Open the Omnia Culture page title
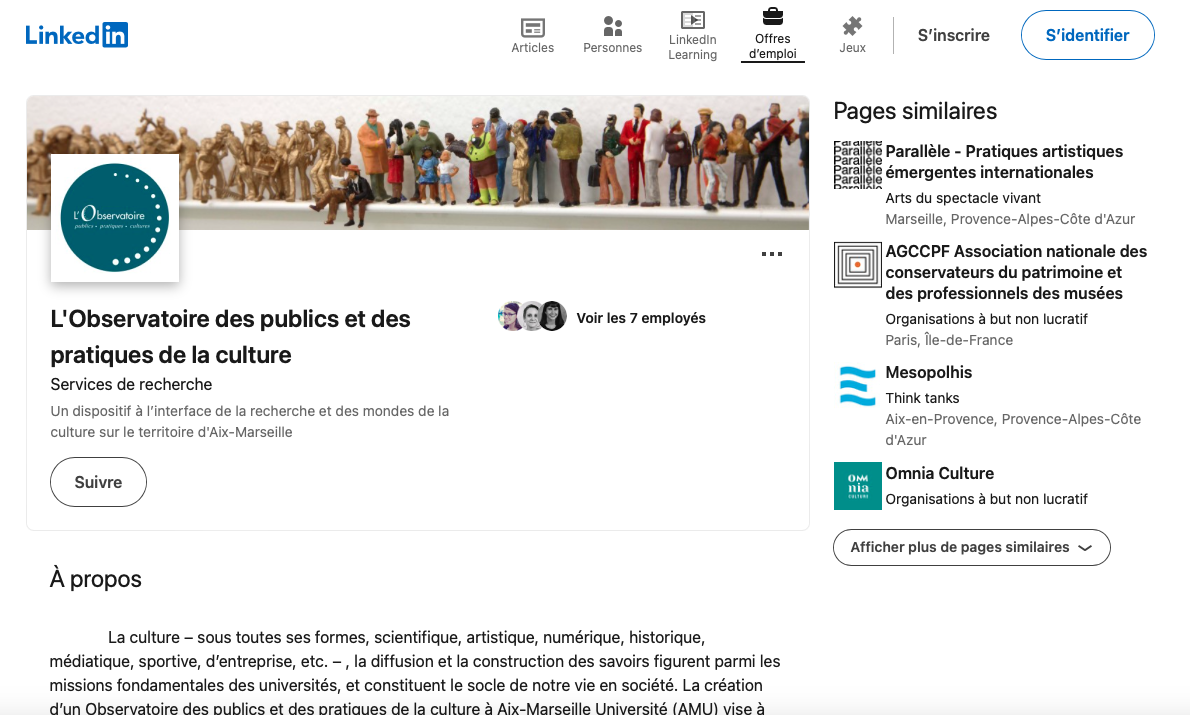Screen dimensions: 1190x715 pyautogui.click(x=940, y=474)
